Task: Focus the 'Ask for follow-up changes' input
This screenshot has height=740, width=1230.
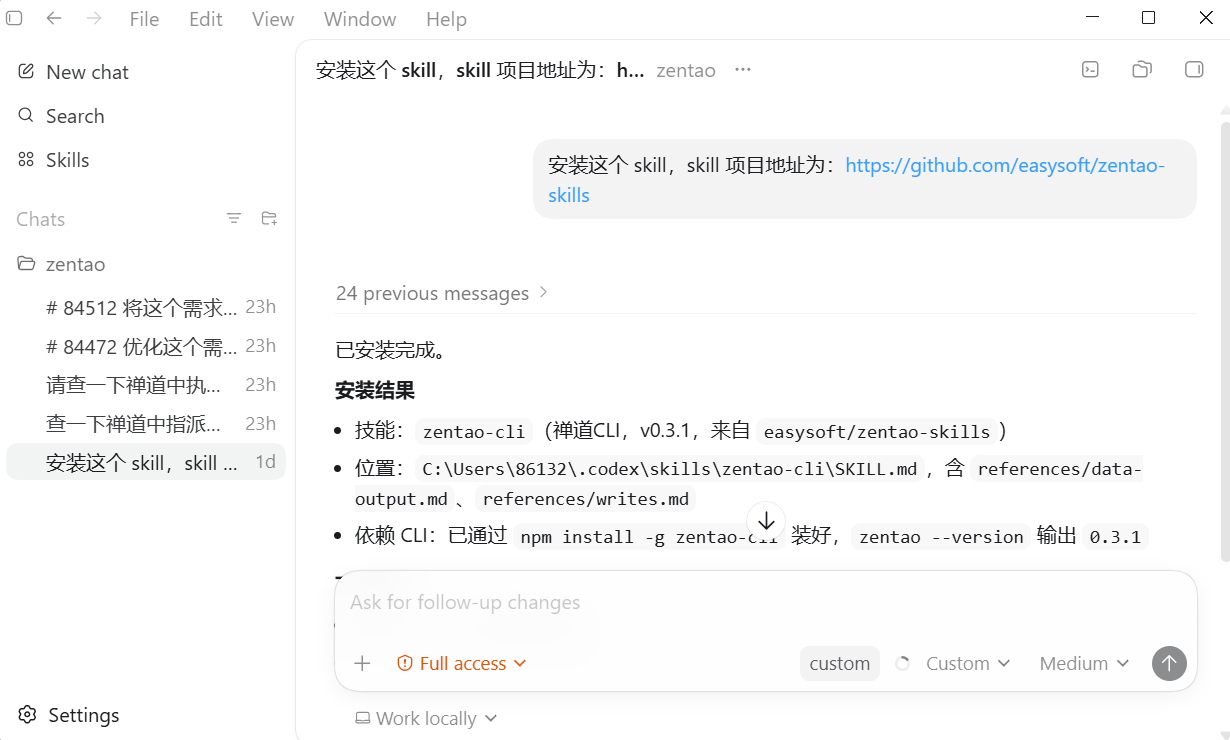Action: click(x=765, y=603)
